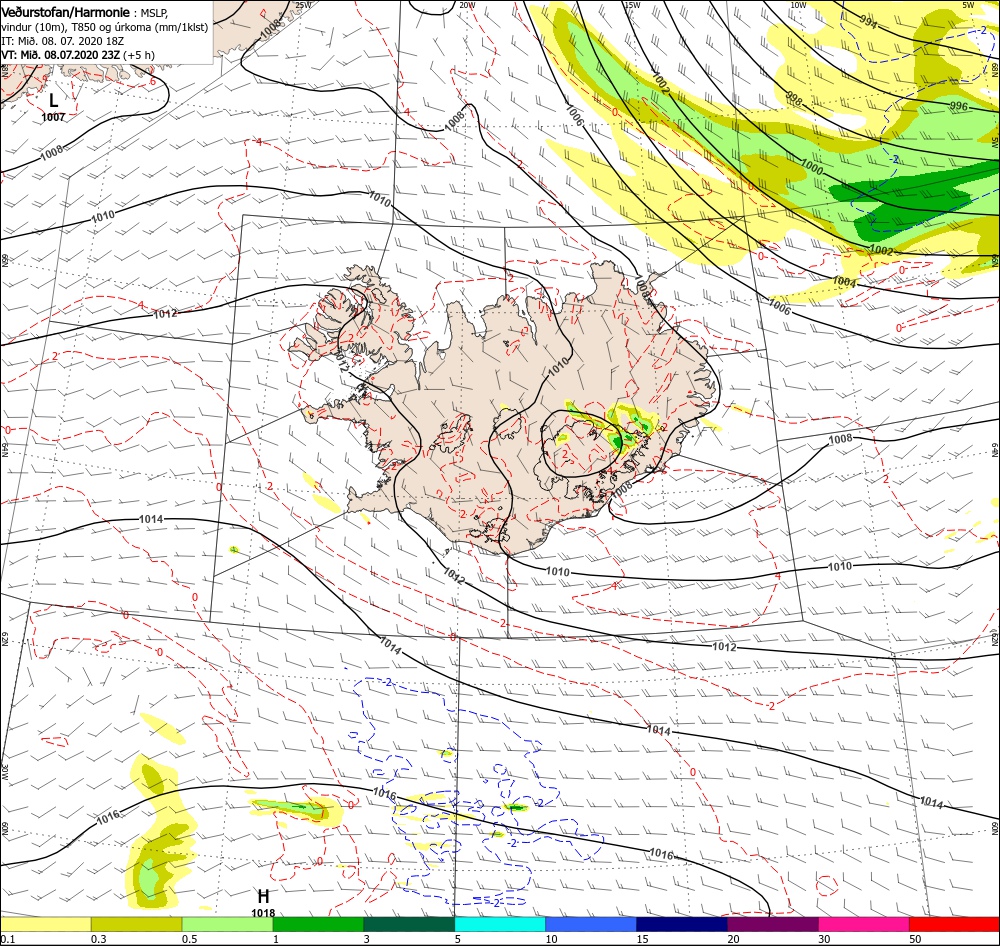Click the 'VT: Mið. 08.07.2020 23Z (+5 h)' line
The image size is (1000, 946).
click(78, 55)
